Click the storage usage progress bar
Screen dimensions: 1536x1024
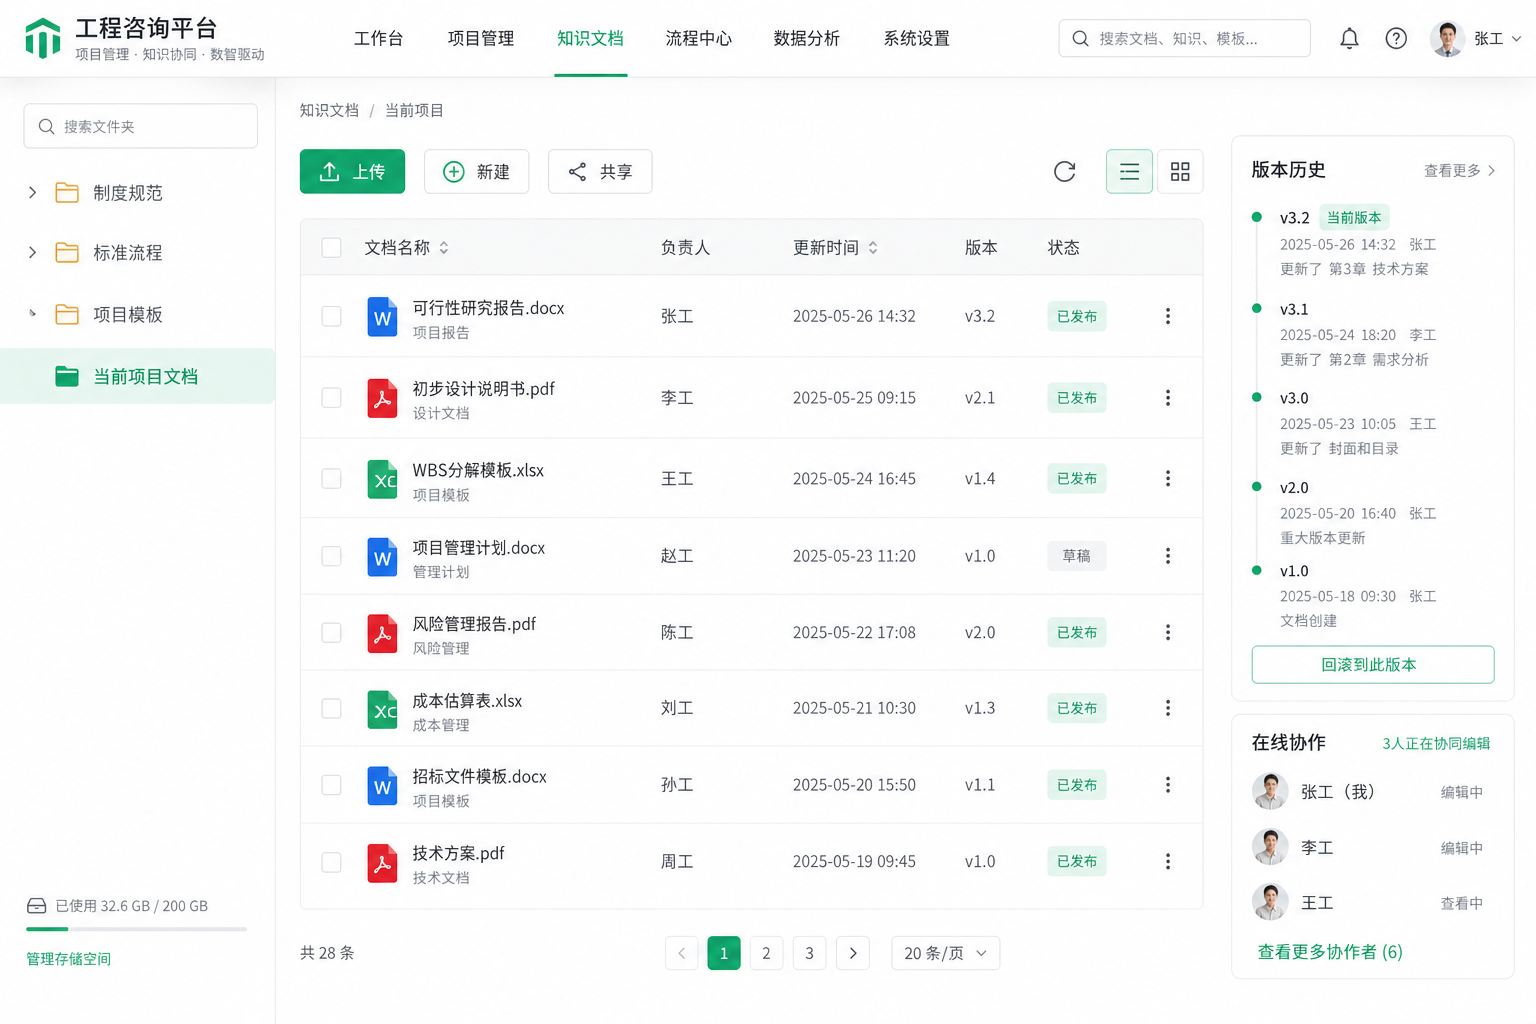pyautogui.click(x=136, y=929)
